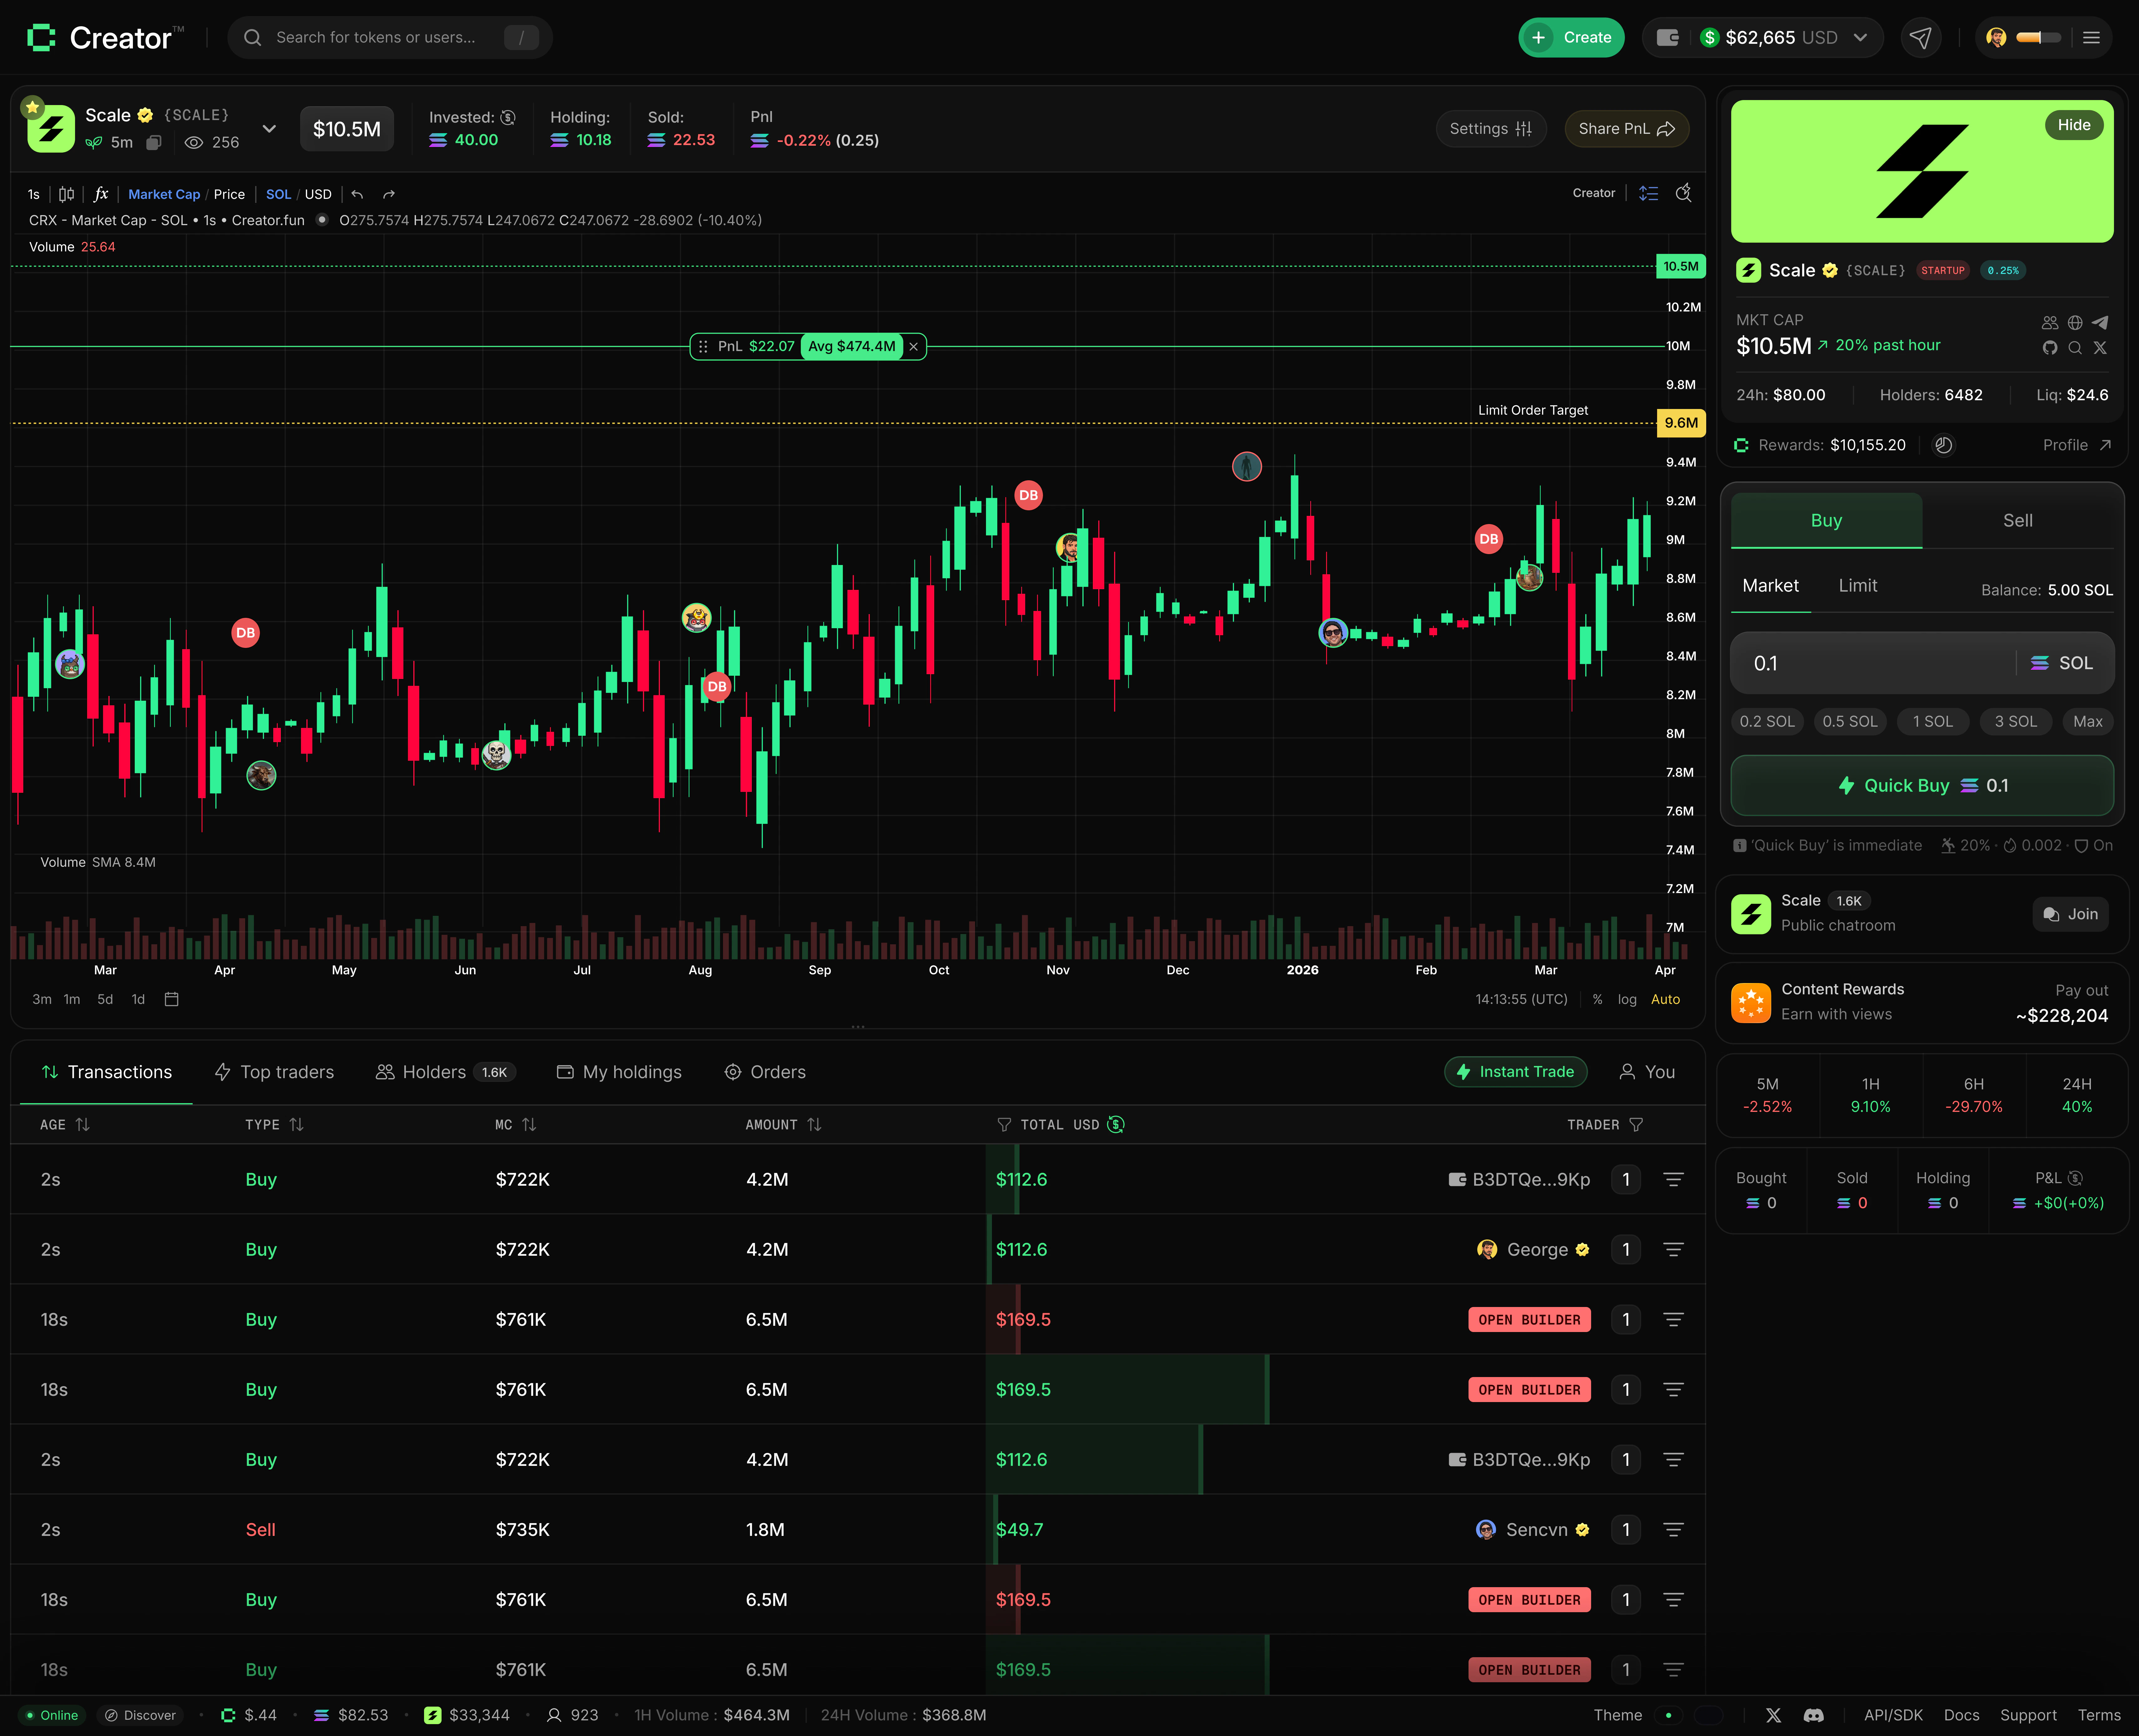This screenshot has height=1736, width=2139.
Task: Toggle Total USD currency display icon
Action: (1116, 1125)
